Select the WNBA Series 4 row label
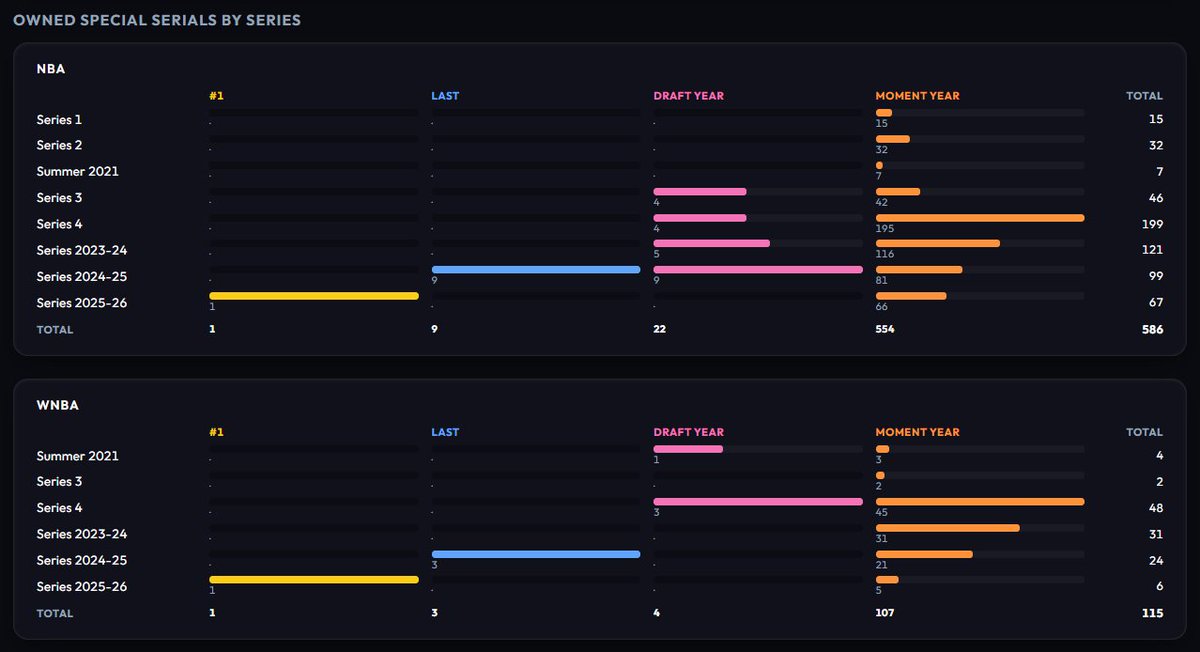This screenshot has height=652, width=1200. (x=60, y=508)
